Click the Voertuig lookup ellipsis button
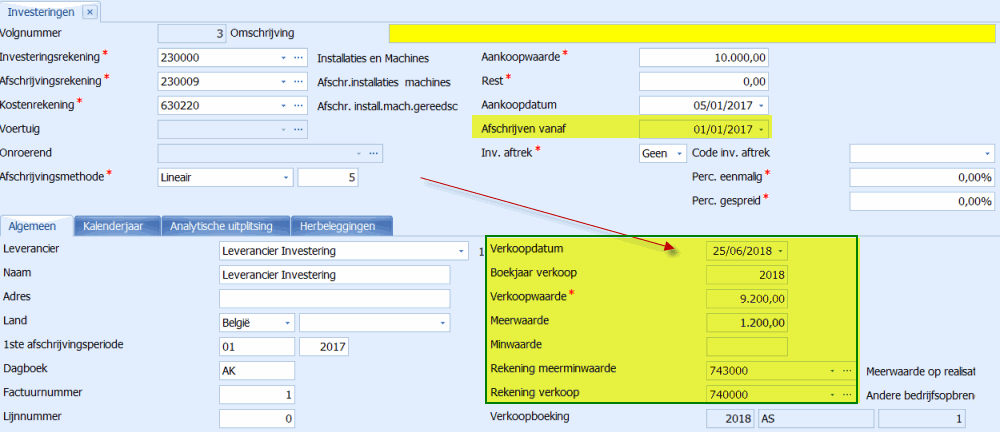 click(x=298, y=129)
